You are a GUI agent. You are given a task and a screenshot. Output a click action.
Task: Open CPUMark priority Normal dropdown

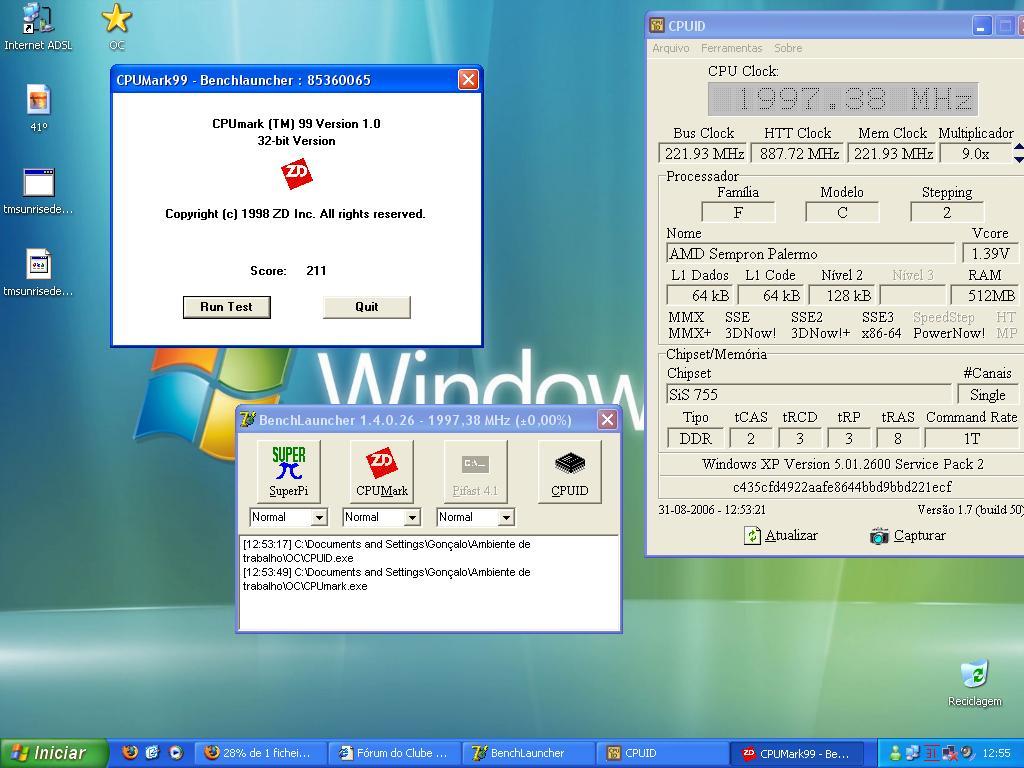381,517
